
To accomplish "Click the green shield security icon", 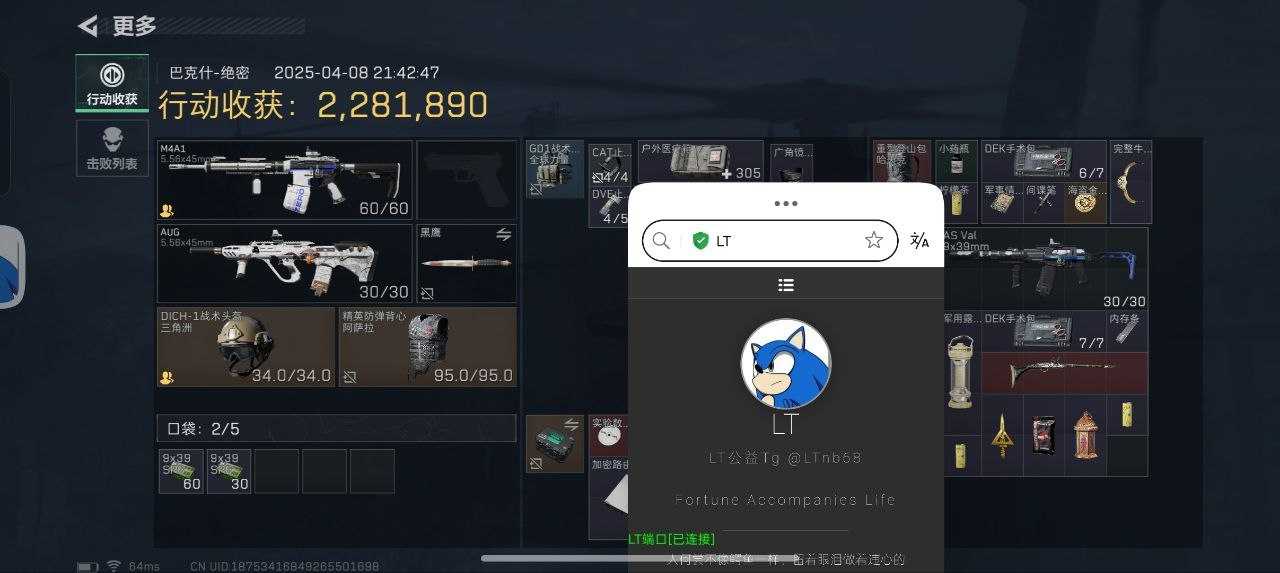I will [x=700, y=241].
